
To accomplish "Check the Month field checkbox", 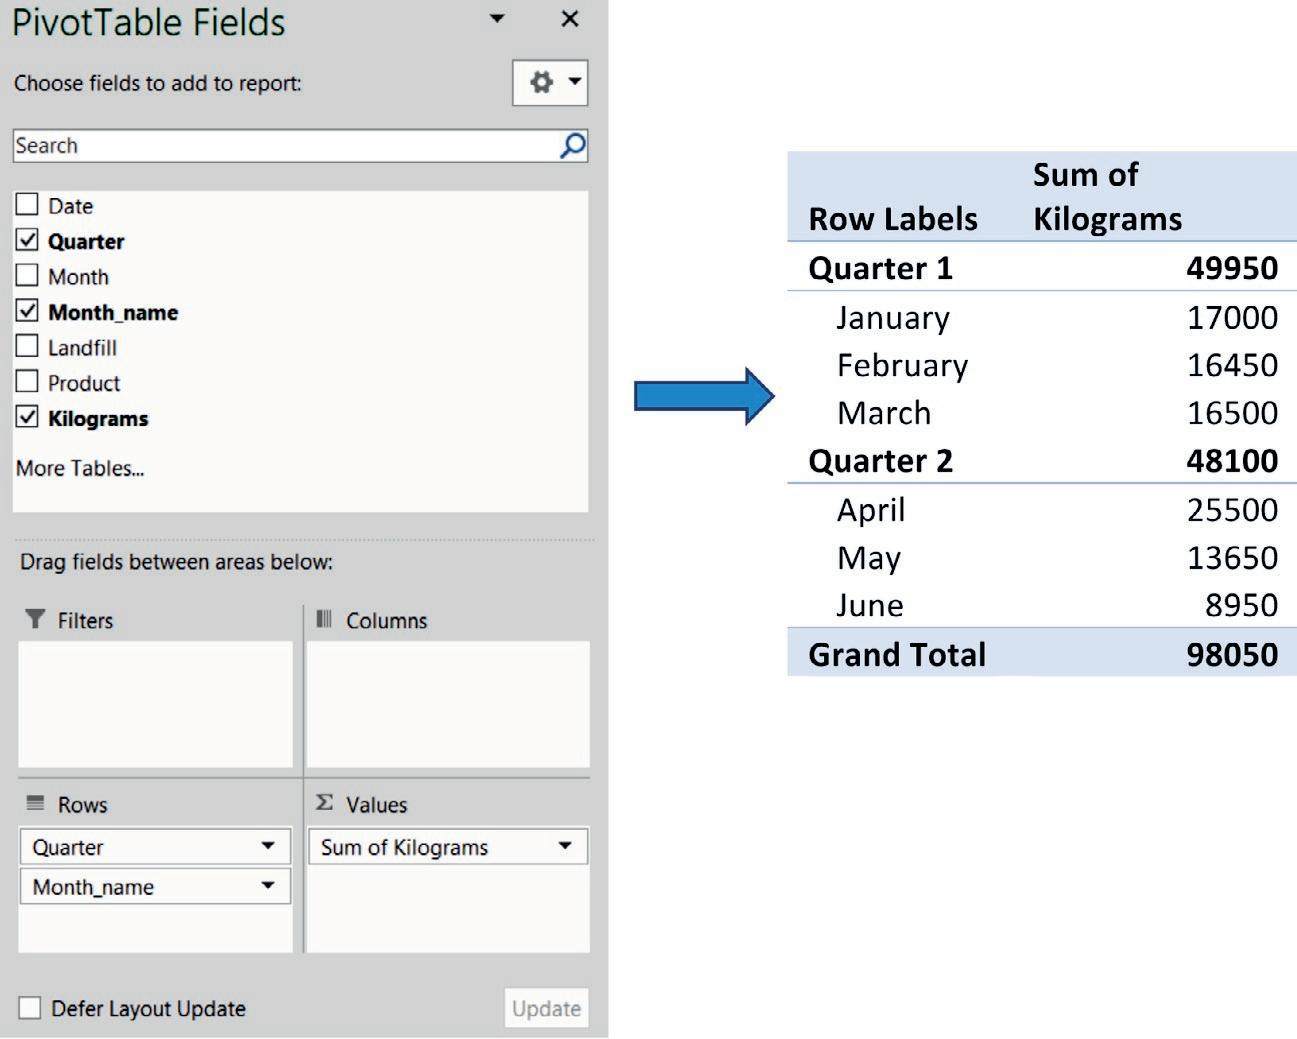I will pyautogui.click(x=27, y=275).
